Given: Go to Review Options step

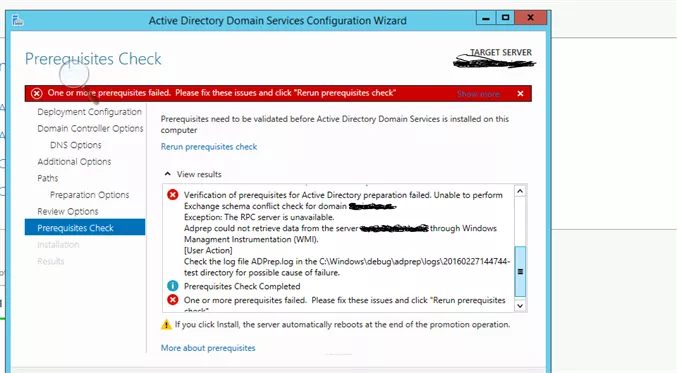Looking at the screenshot, I should click(x=67, y=211).
